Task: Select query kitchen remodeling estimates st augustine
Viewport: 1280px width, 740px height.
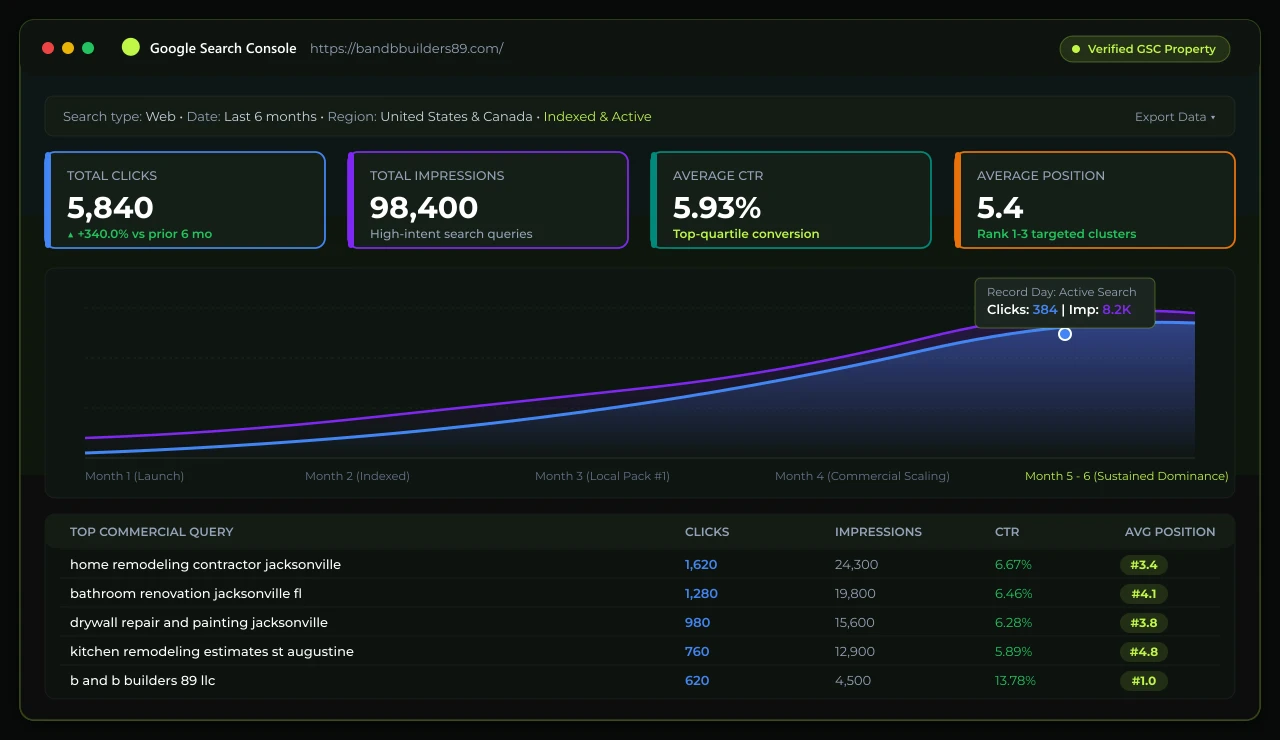Action: point(212,652)
